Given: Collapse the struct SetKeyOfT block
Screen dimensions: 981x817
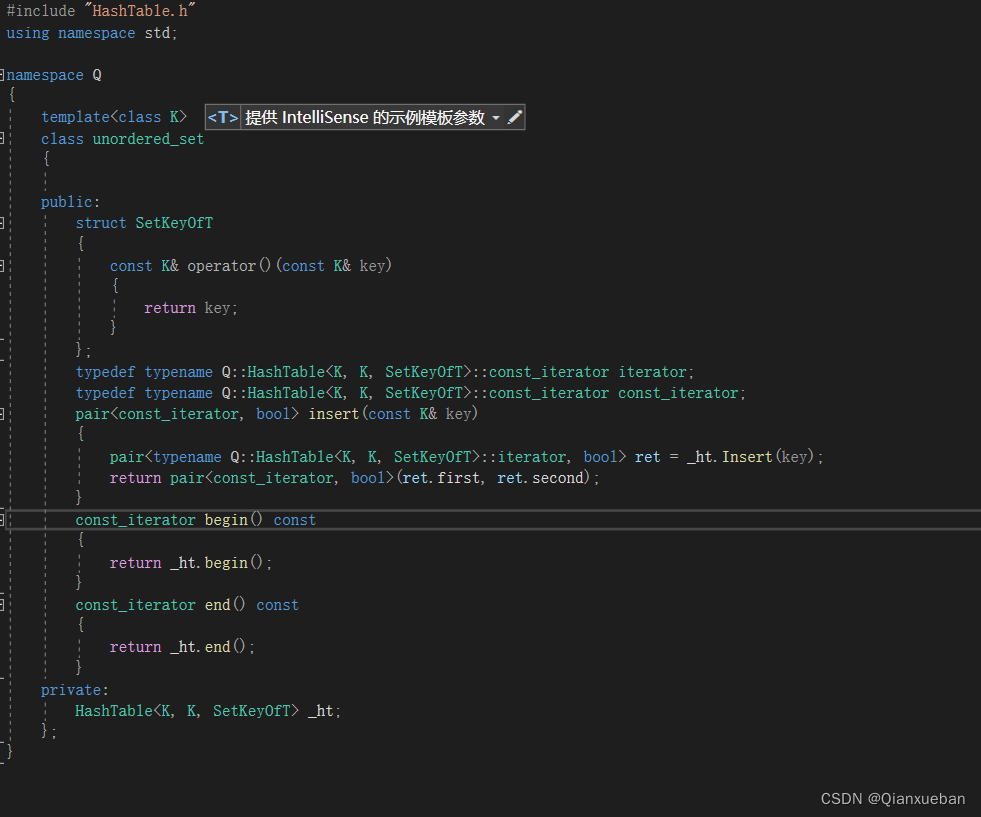Looking at the screenshot, I should coord(4,223).
